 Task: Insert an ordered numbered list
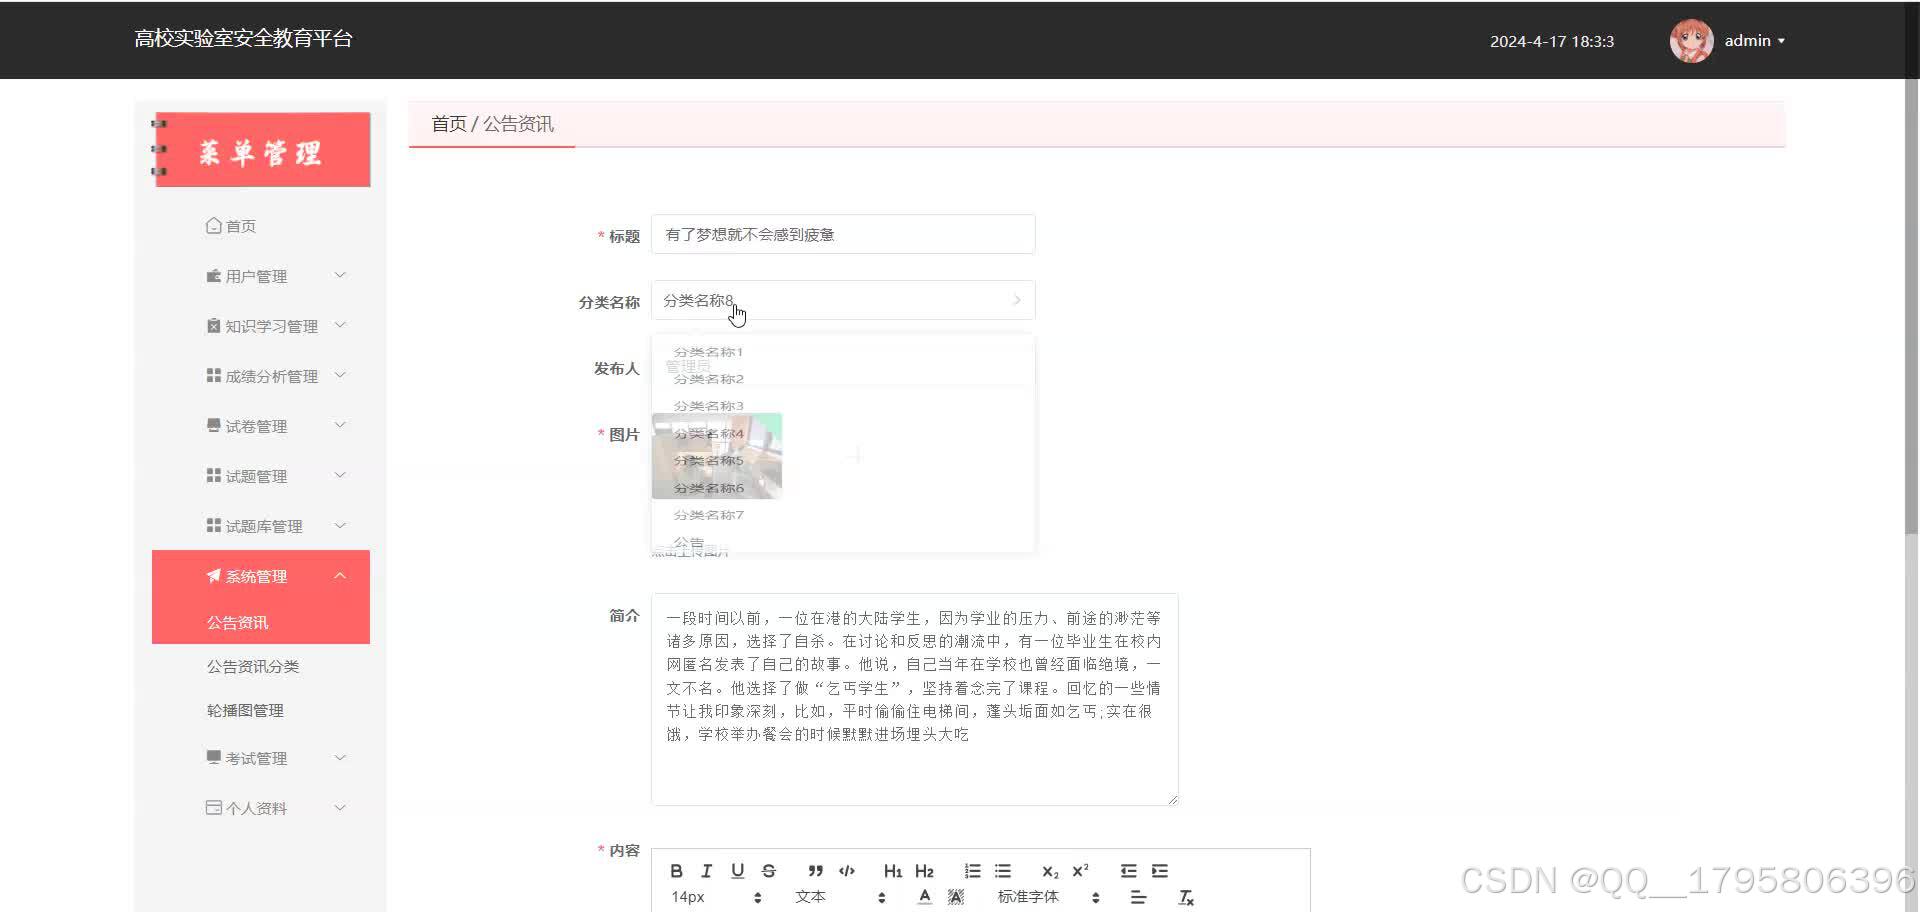click(972, 871)
